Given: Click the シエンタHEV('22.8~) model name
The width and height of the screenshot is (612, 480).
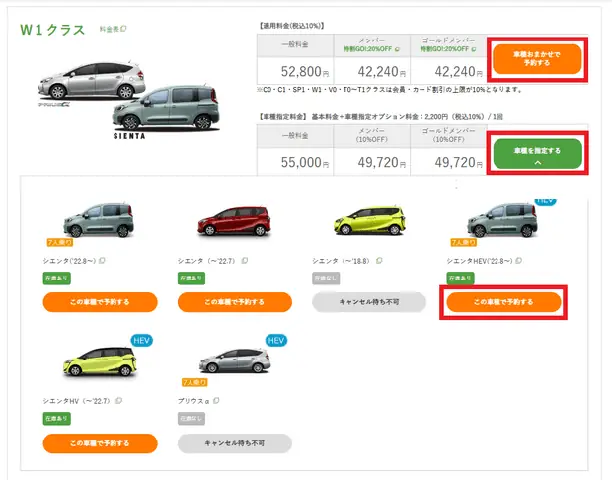Looking at the screenshot, I should [x=479, y=261].
